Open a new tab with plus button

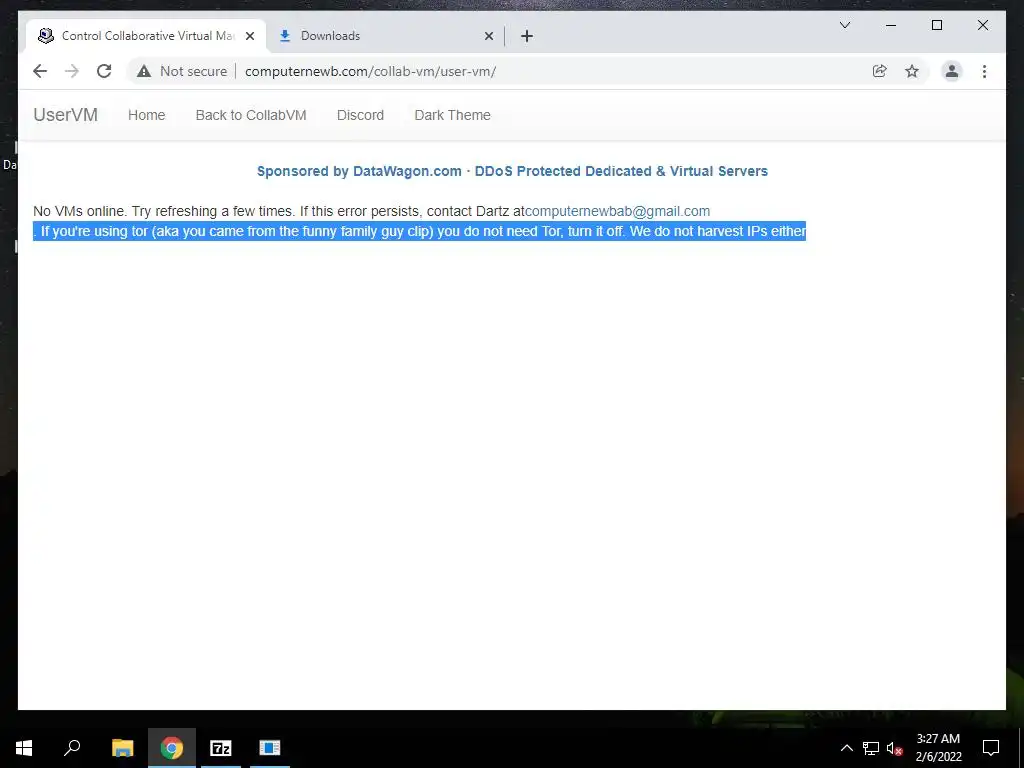coord(527,36)
